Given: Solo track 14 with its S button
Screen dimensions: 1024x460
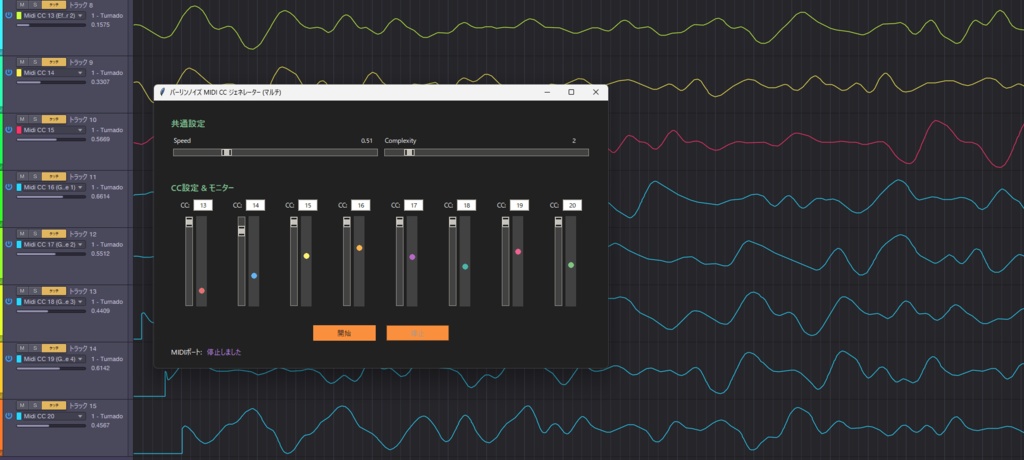Looking at the screenshot, I should (x=35, y=348).
